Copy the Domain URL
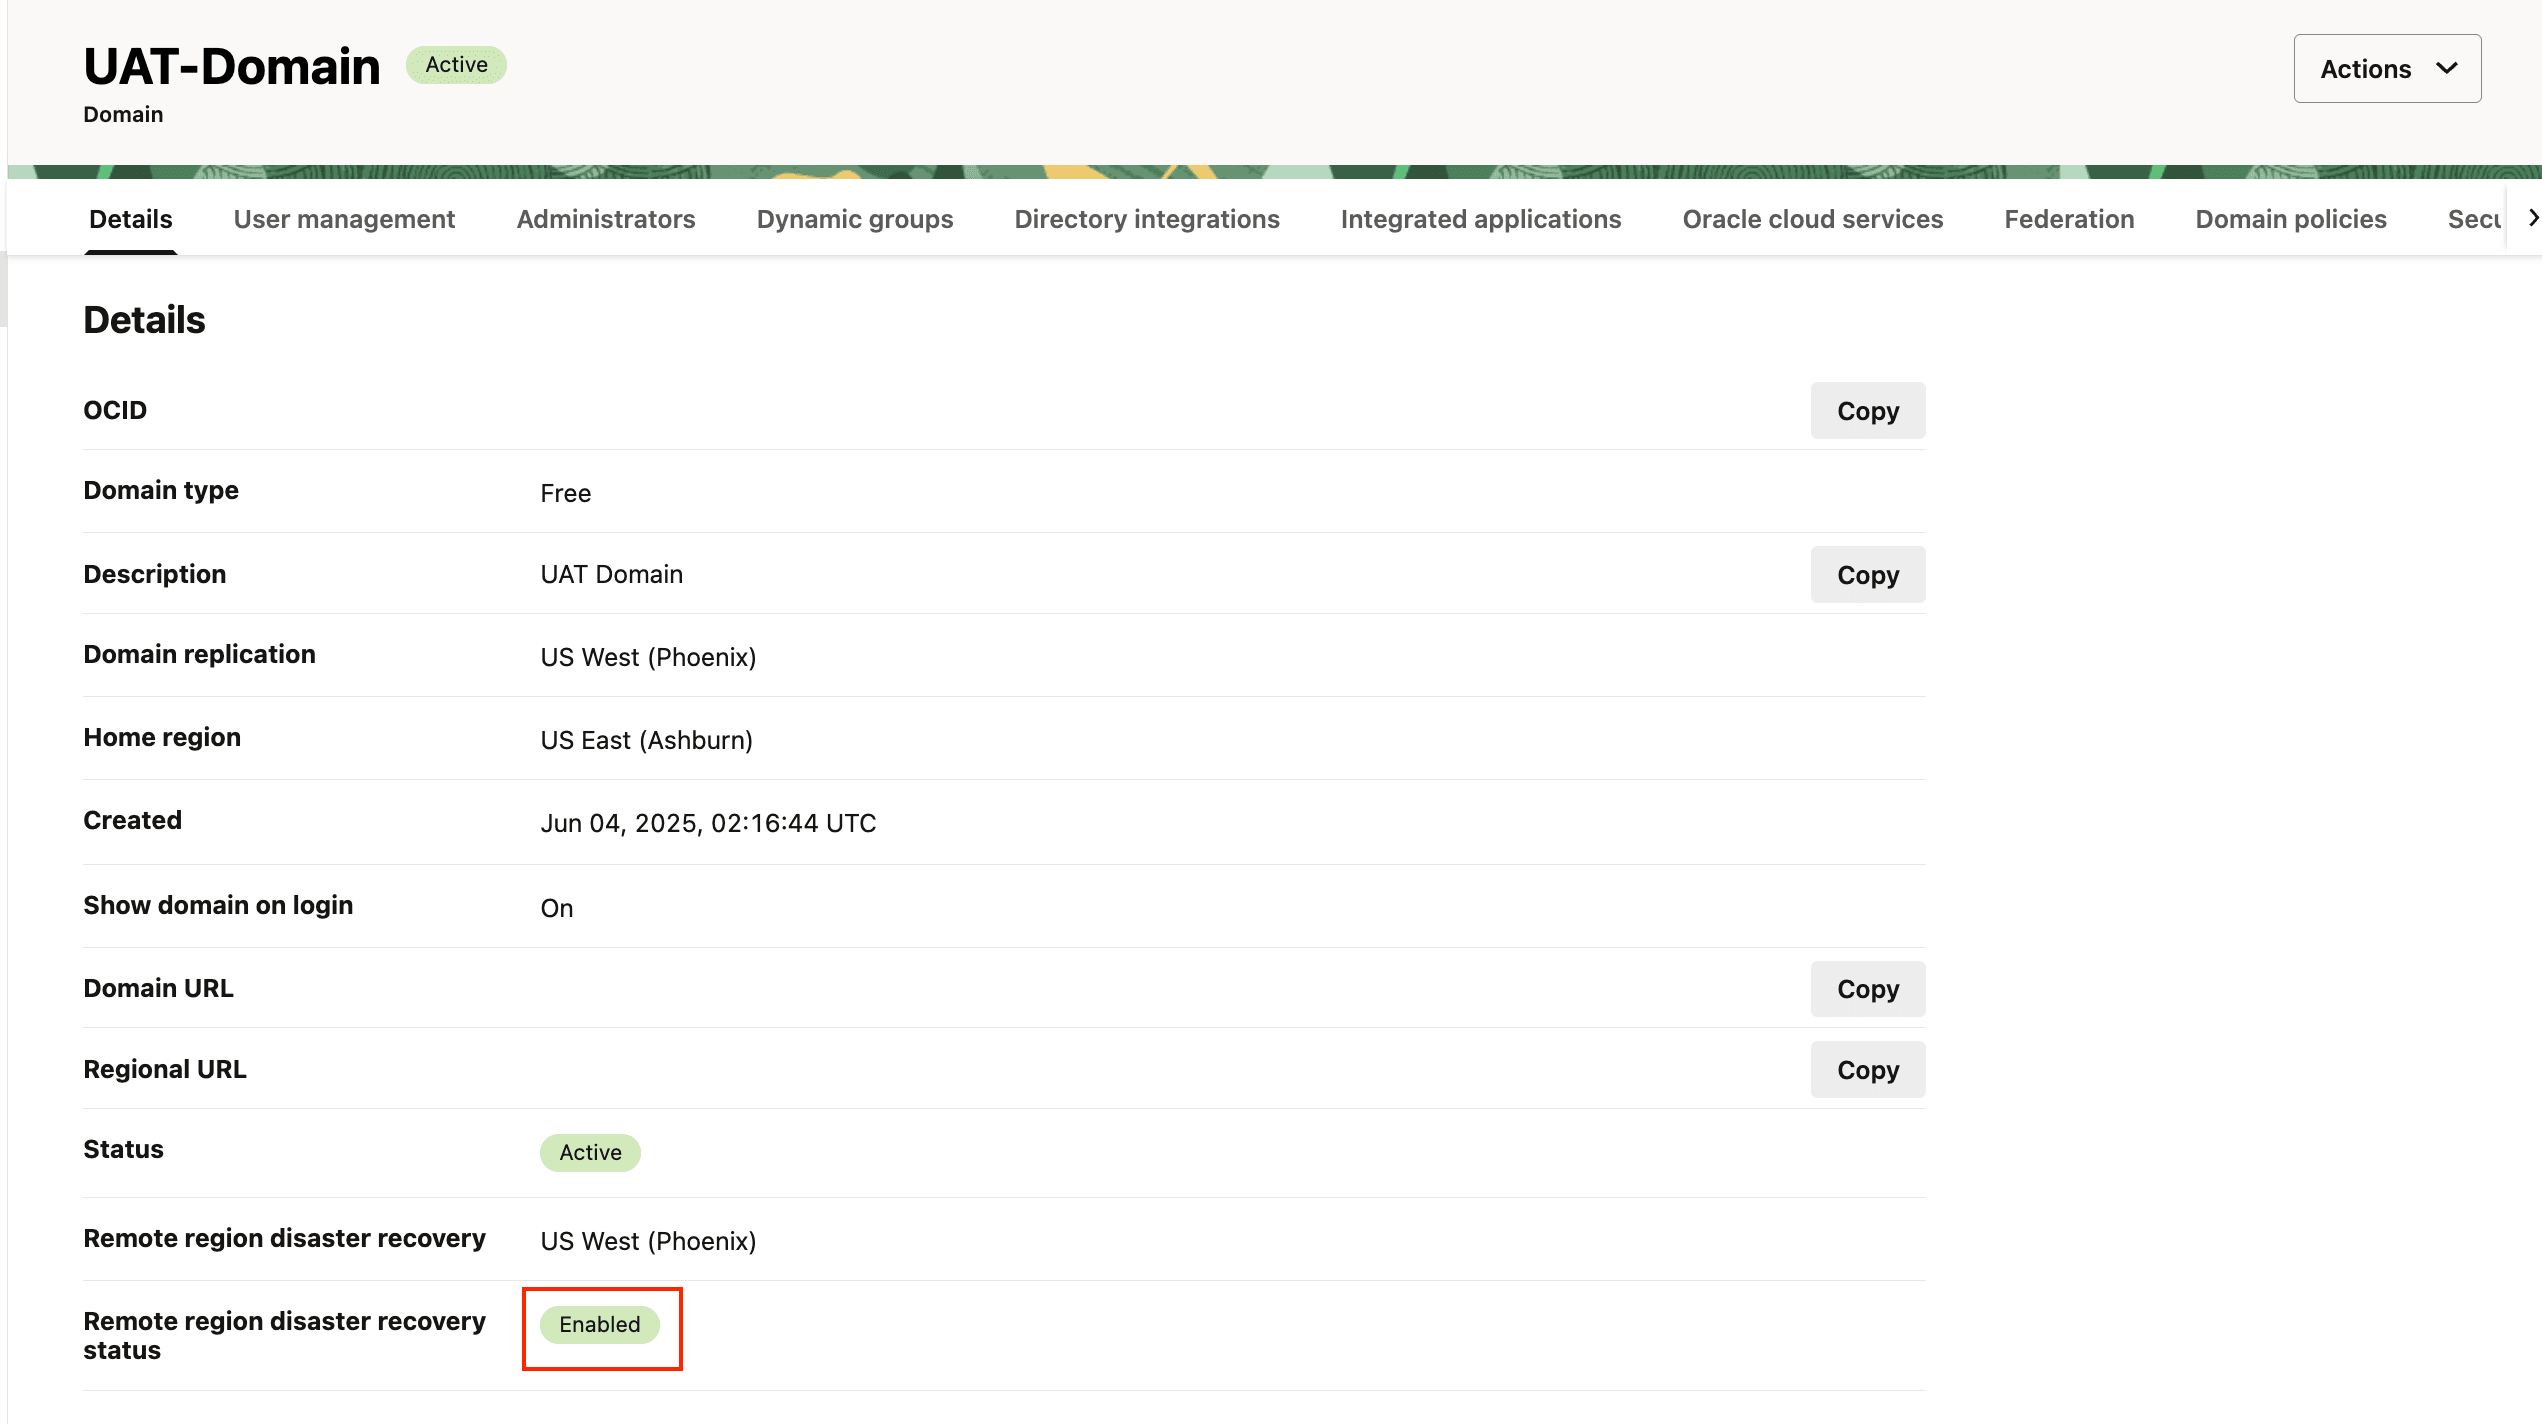This screenshot has width=2542, height=1424. (1867, 989)
